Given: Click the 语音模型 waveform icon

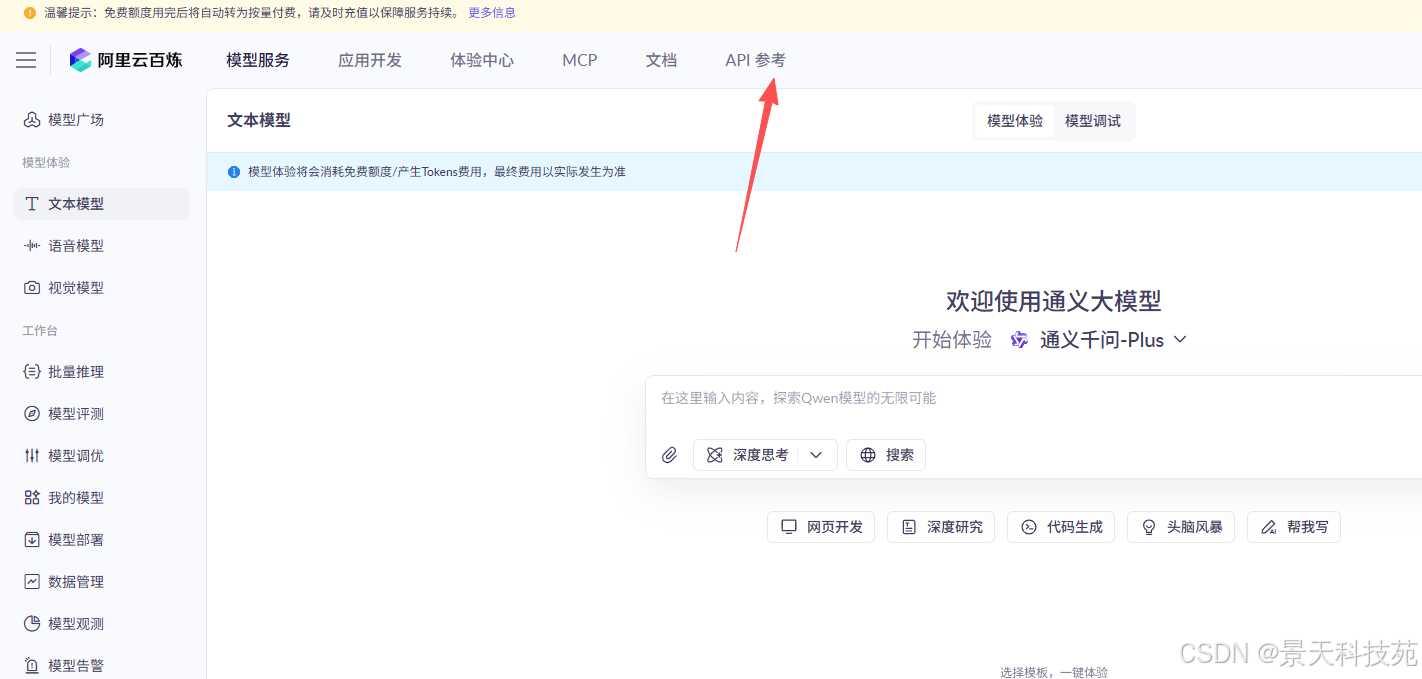Looking at the screenshot, I should pyautogui.click(x=32, y=246).
